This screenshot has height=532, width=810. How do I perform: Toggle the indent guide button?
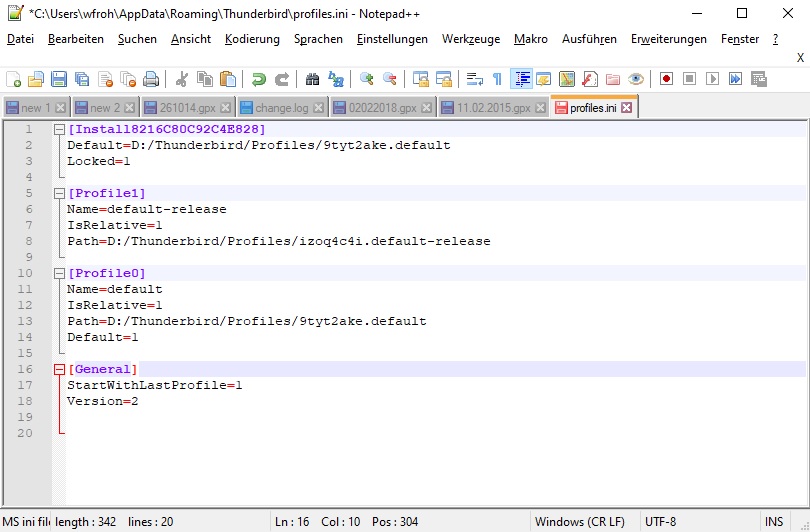click(521, 79)
